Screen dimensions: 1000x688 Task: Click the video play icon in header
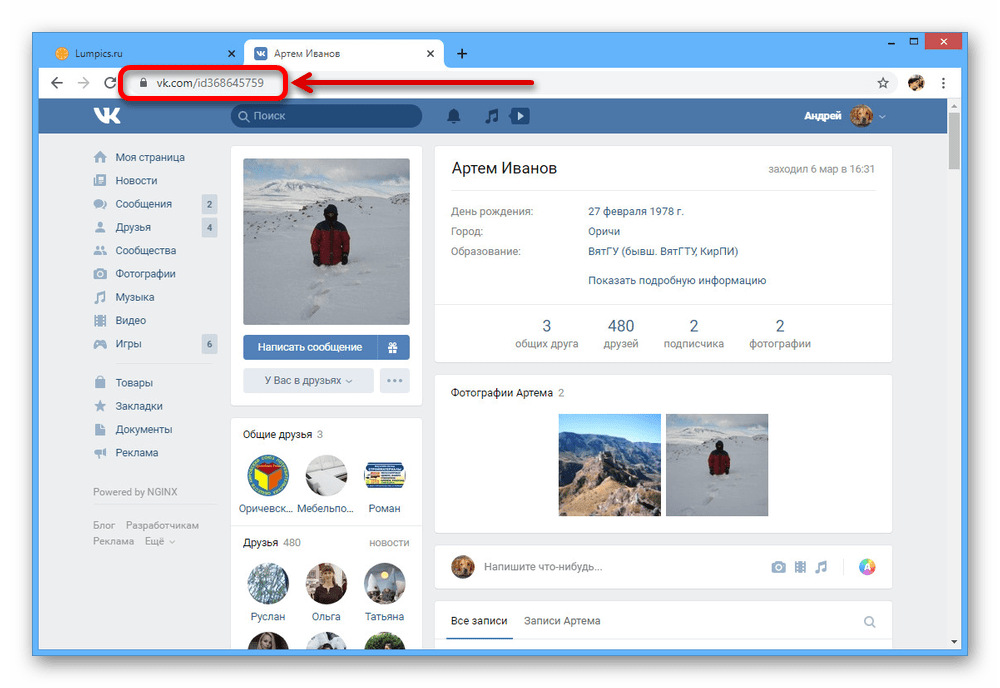coord(519,116)
